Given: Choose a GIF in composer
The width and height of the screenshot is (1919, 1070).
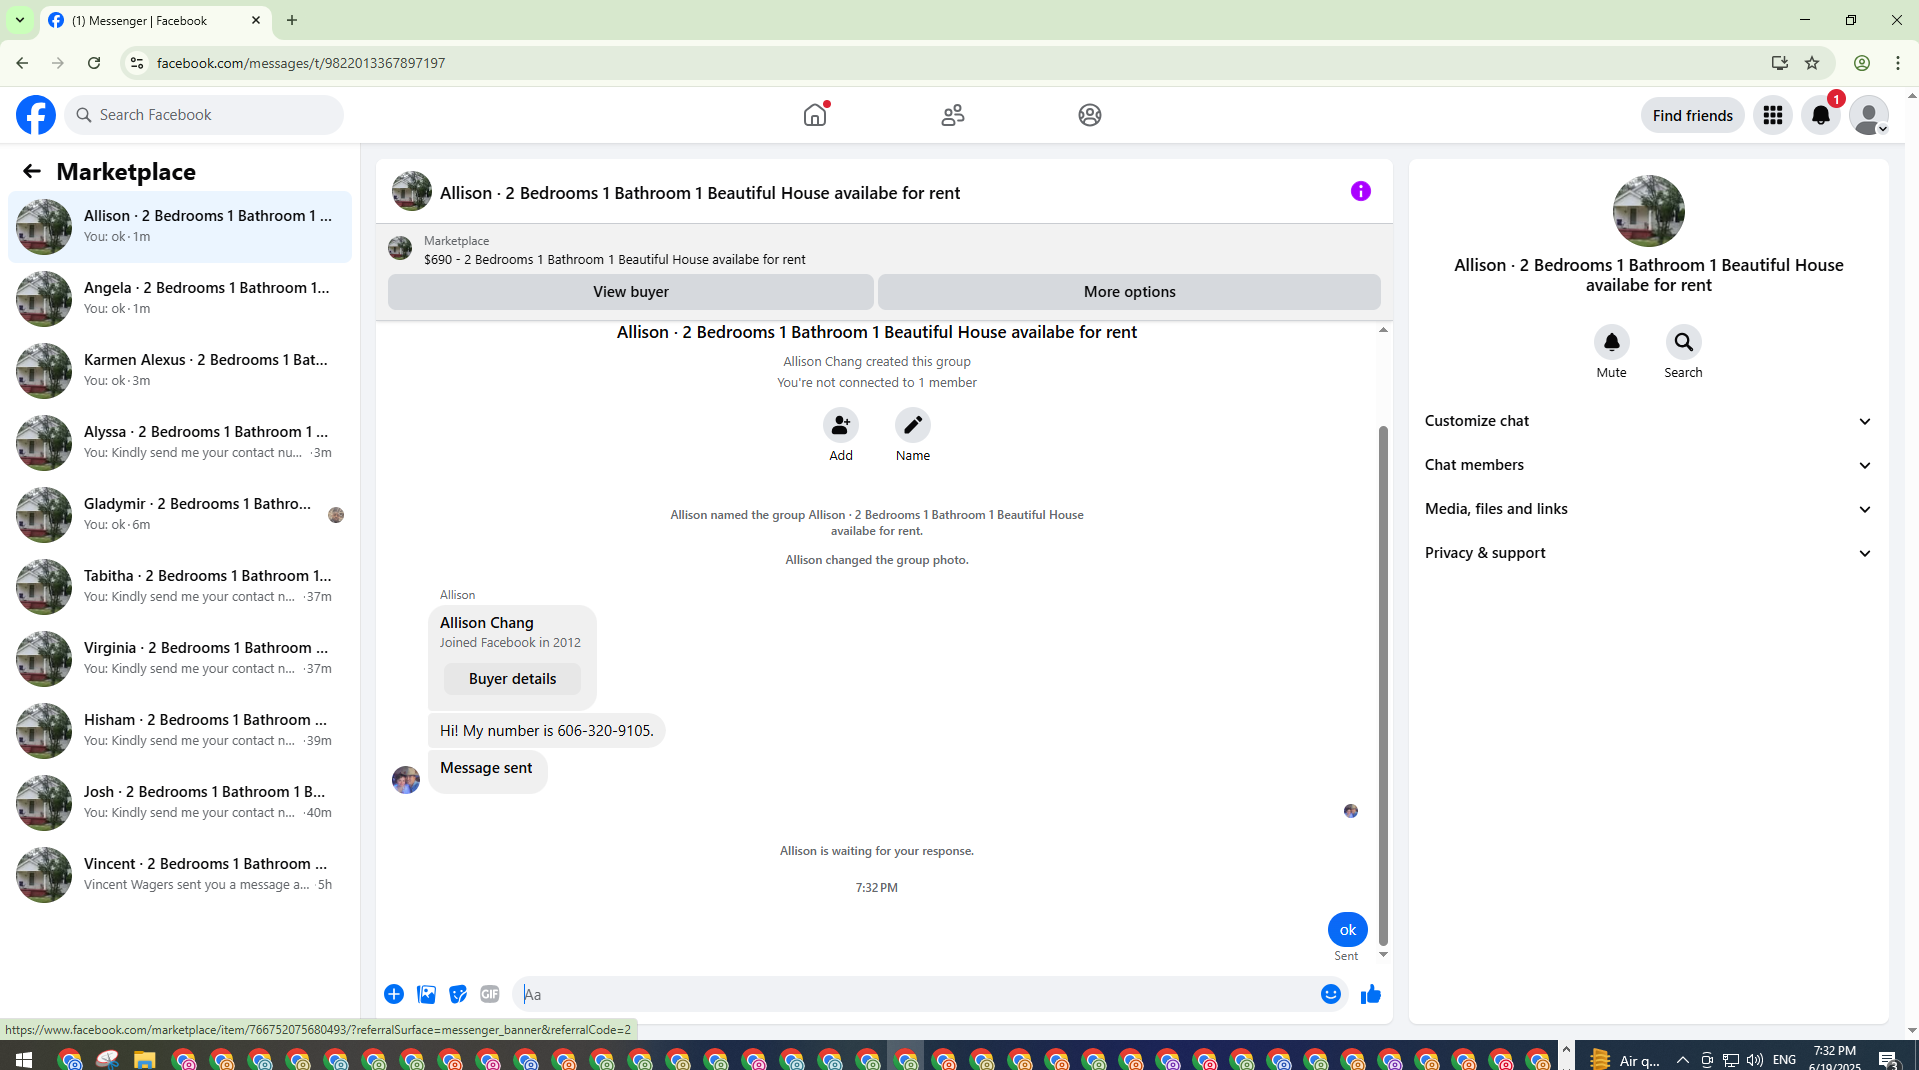Looking at the screenshot, I should point(490,994).
